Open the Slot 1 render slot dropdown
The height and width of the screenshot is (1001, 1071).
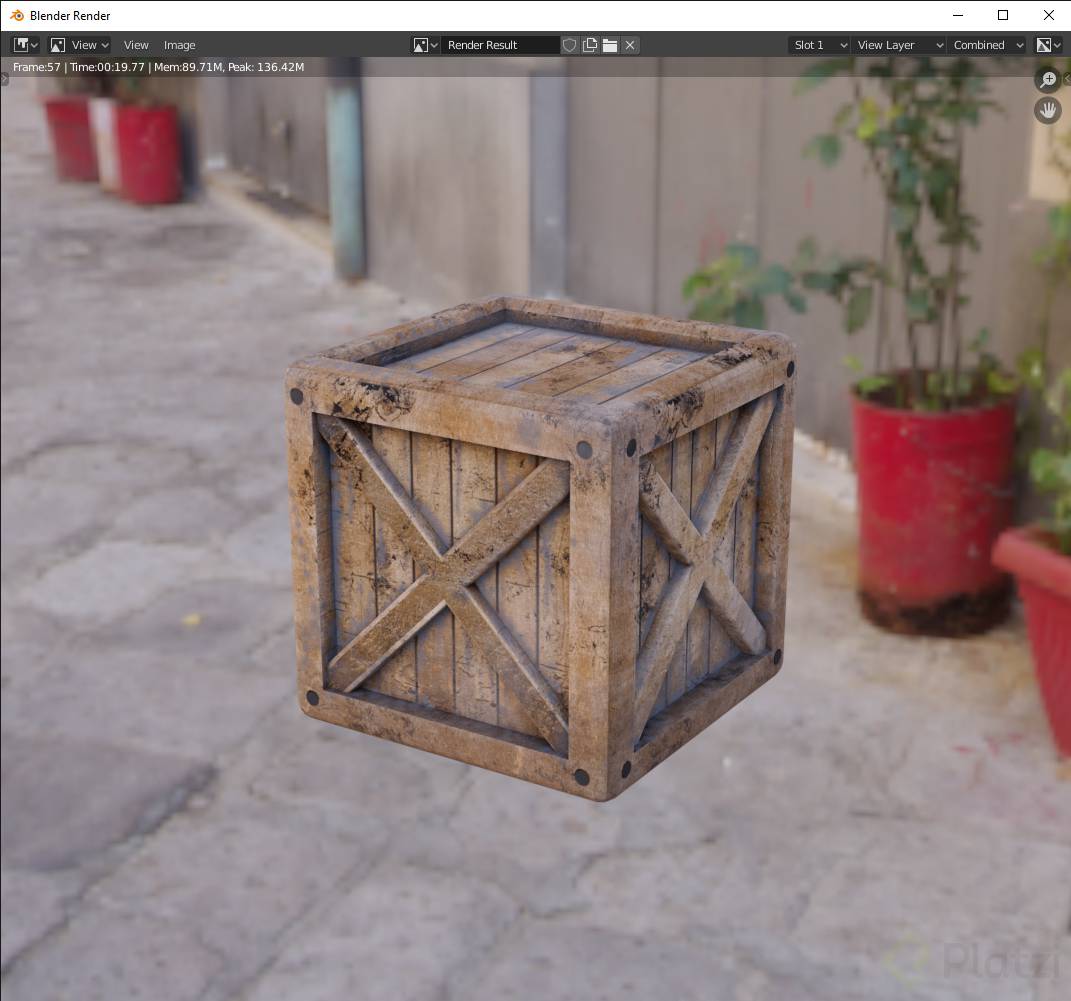pos(817,45)
